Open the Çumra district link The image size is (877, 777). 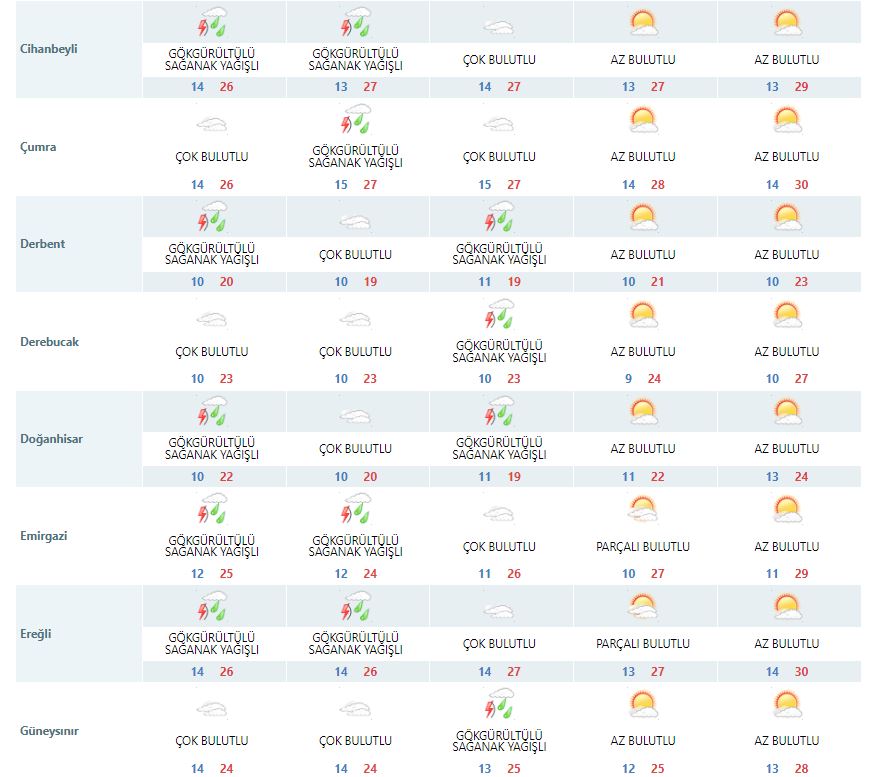click(x=39, y=147)
